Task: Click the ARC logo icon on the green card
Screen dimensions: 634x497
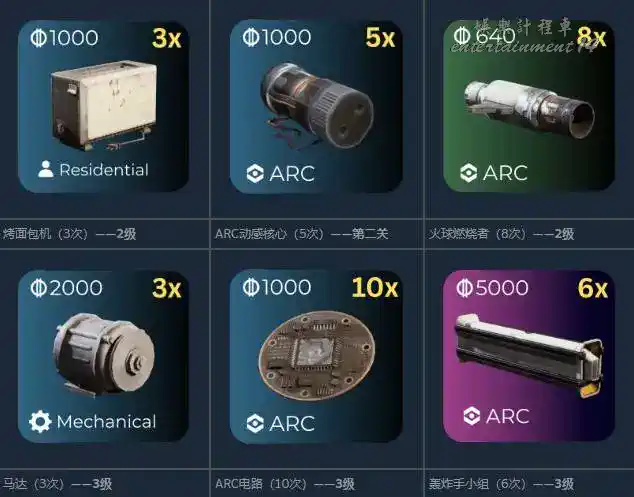Action: (469, 173)
